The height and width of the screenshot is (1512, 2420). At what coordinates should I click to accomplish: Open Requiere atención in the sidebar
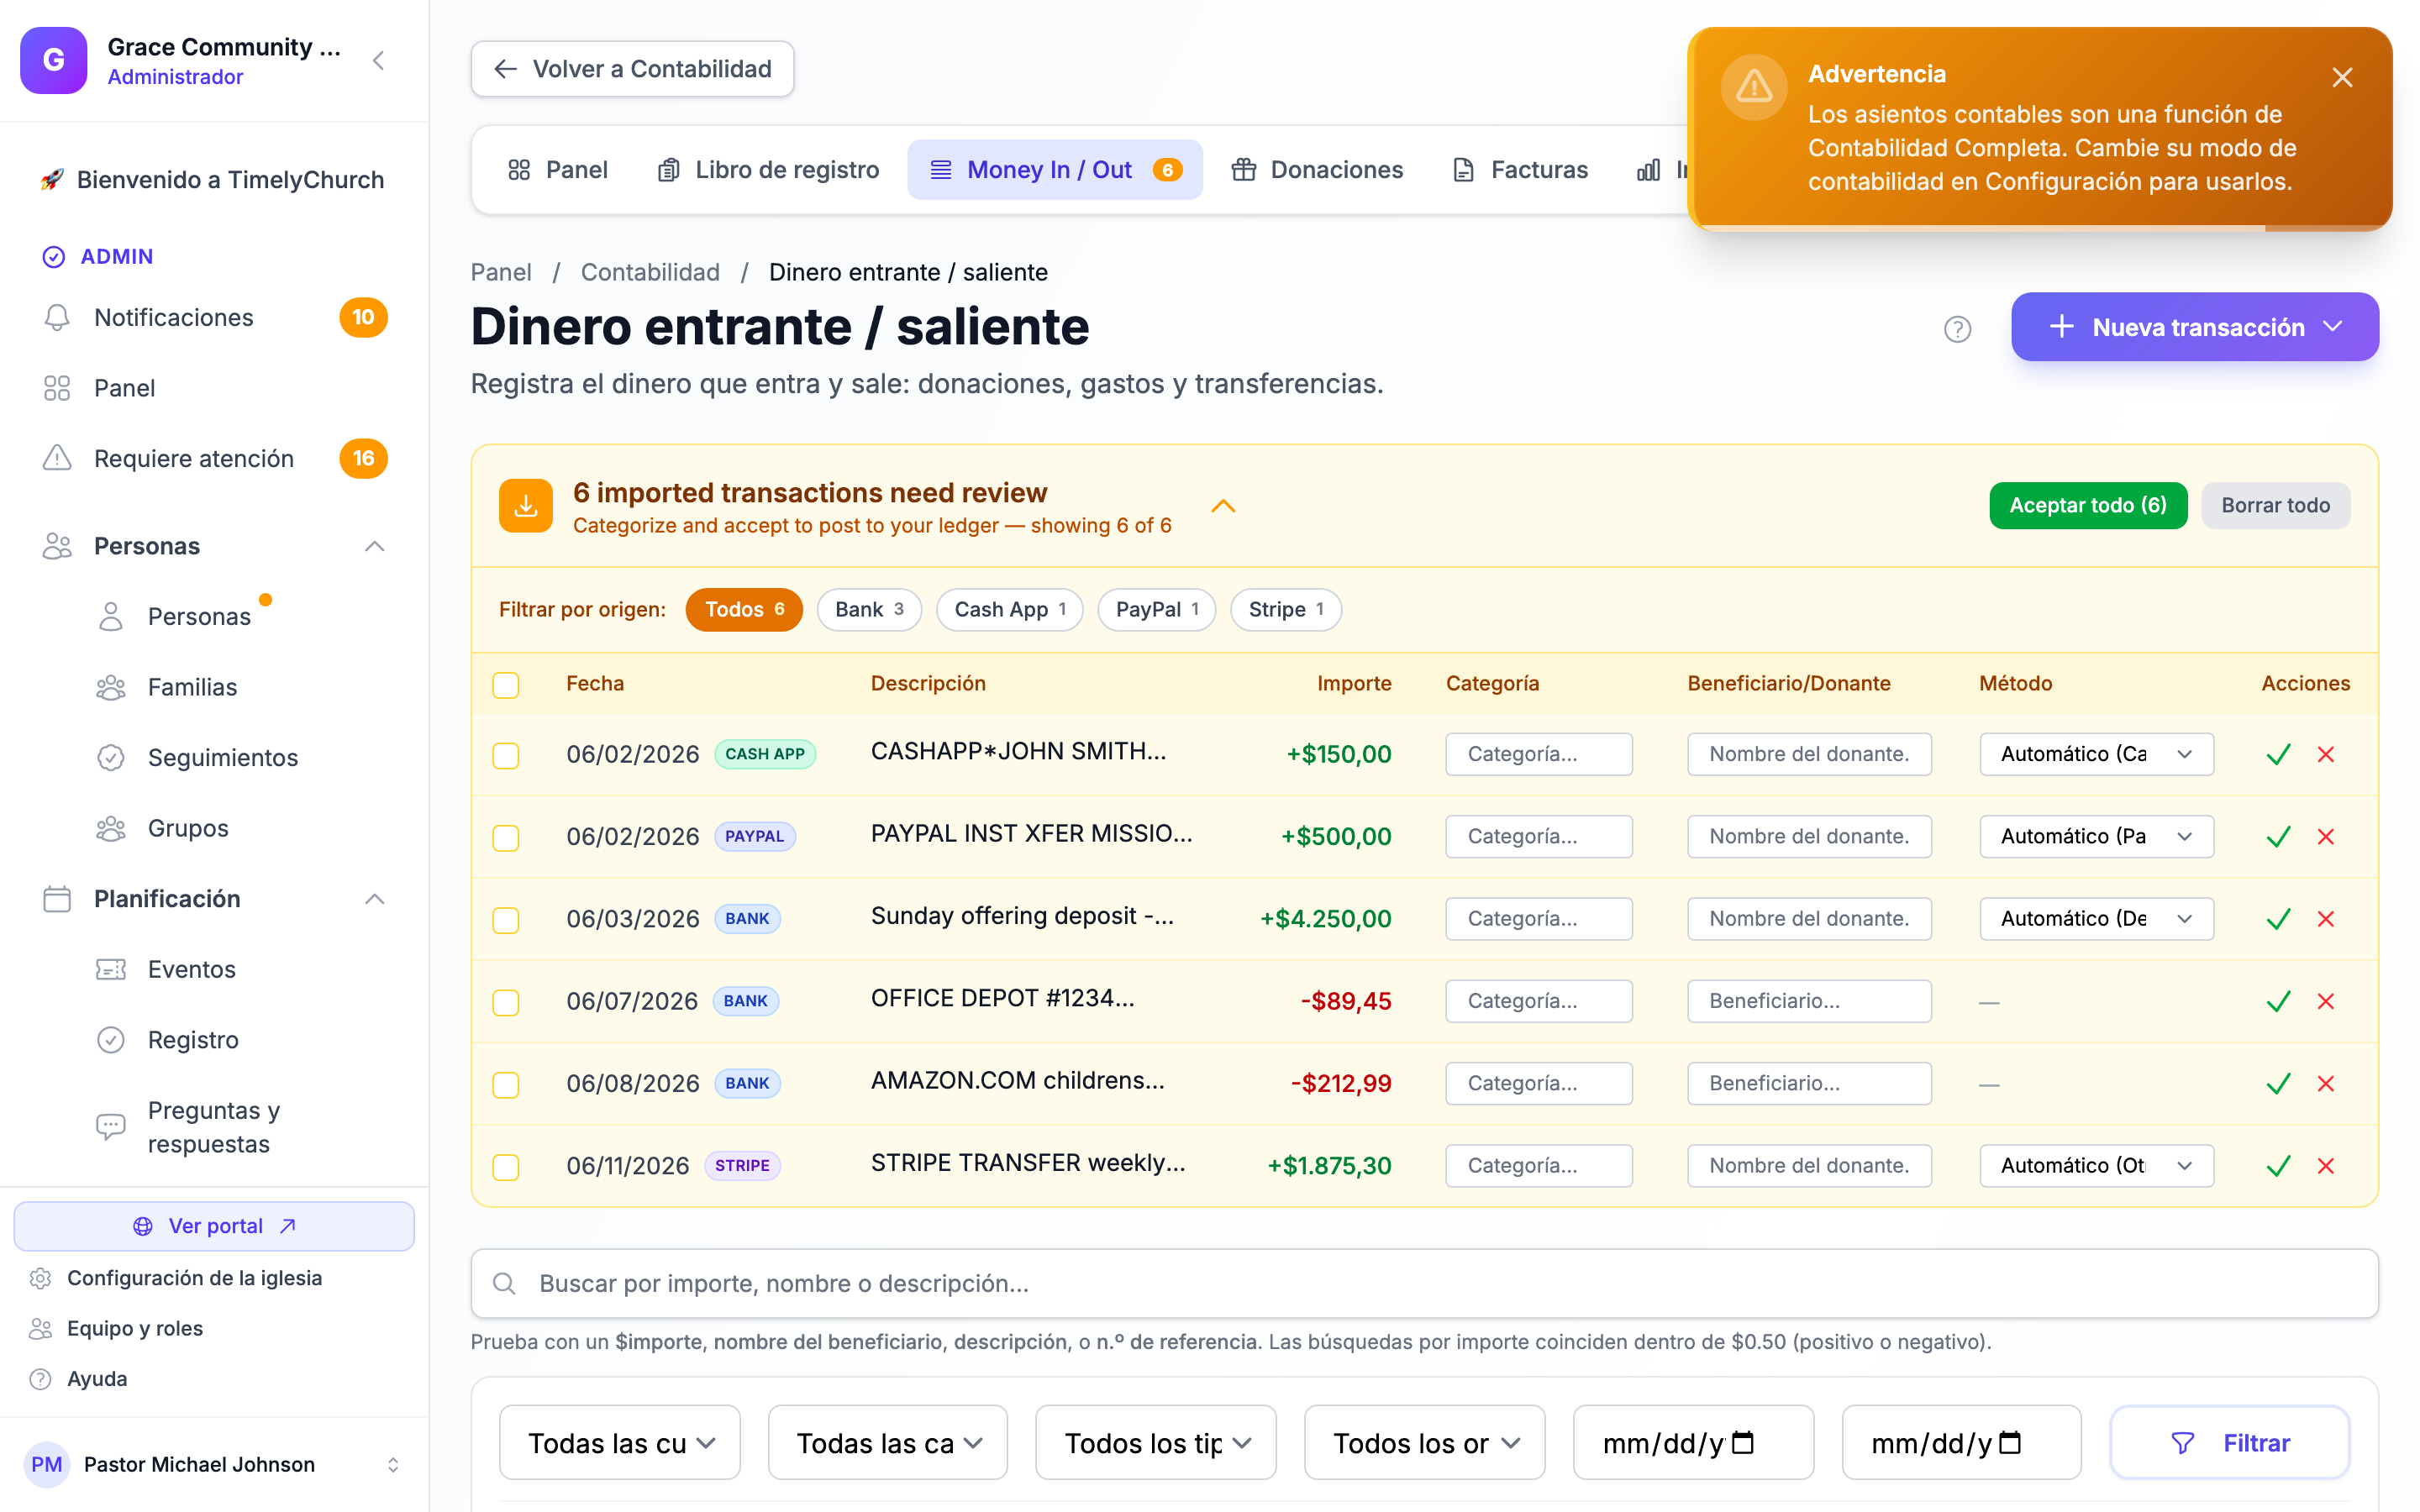point(215,459)
